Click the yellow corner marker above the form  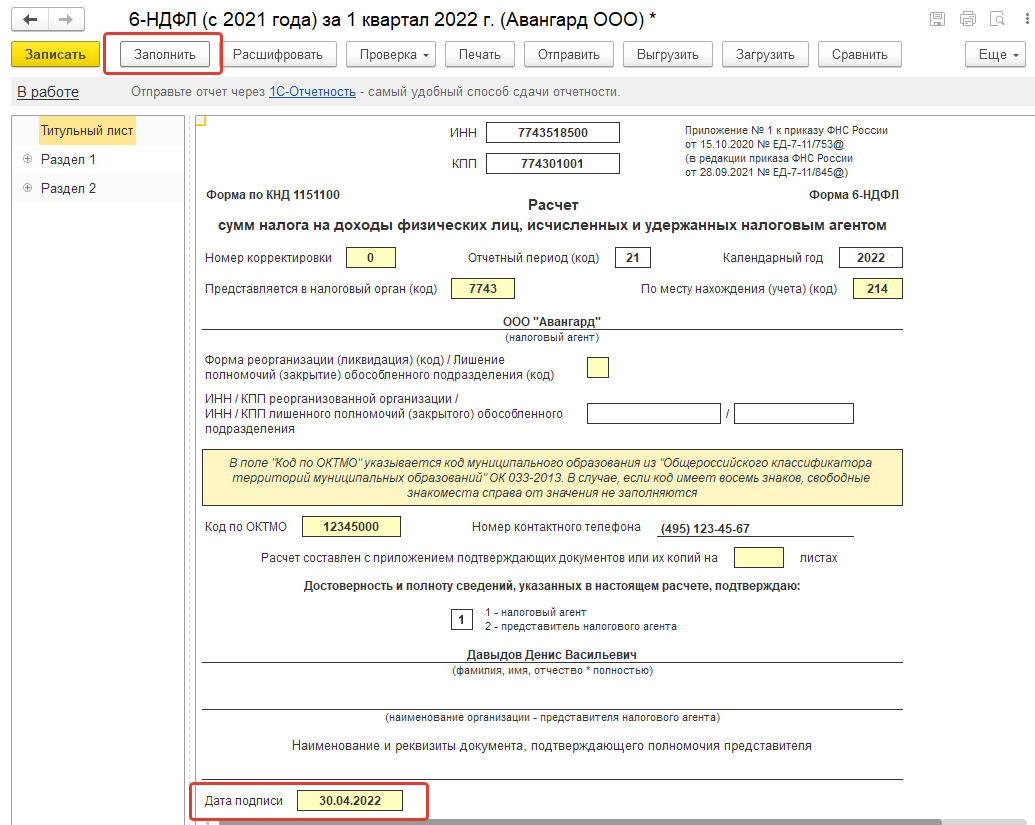(201, 120)
